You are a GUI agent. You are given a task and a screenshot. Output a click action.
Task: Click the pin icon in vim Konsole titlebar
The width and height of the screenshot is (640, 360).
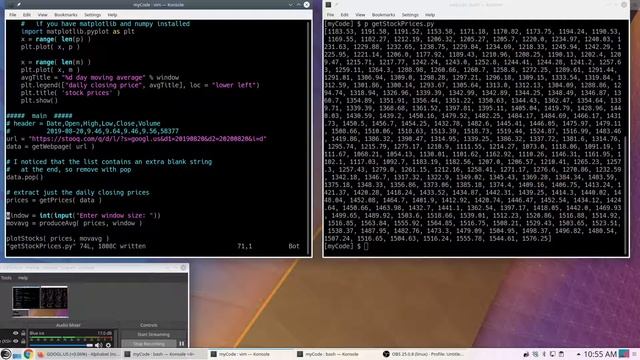(x=19, y=4)
